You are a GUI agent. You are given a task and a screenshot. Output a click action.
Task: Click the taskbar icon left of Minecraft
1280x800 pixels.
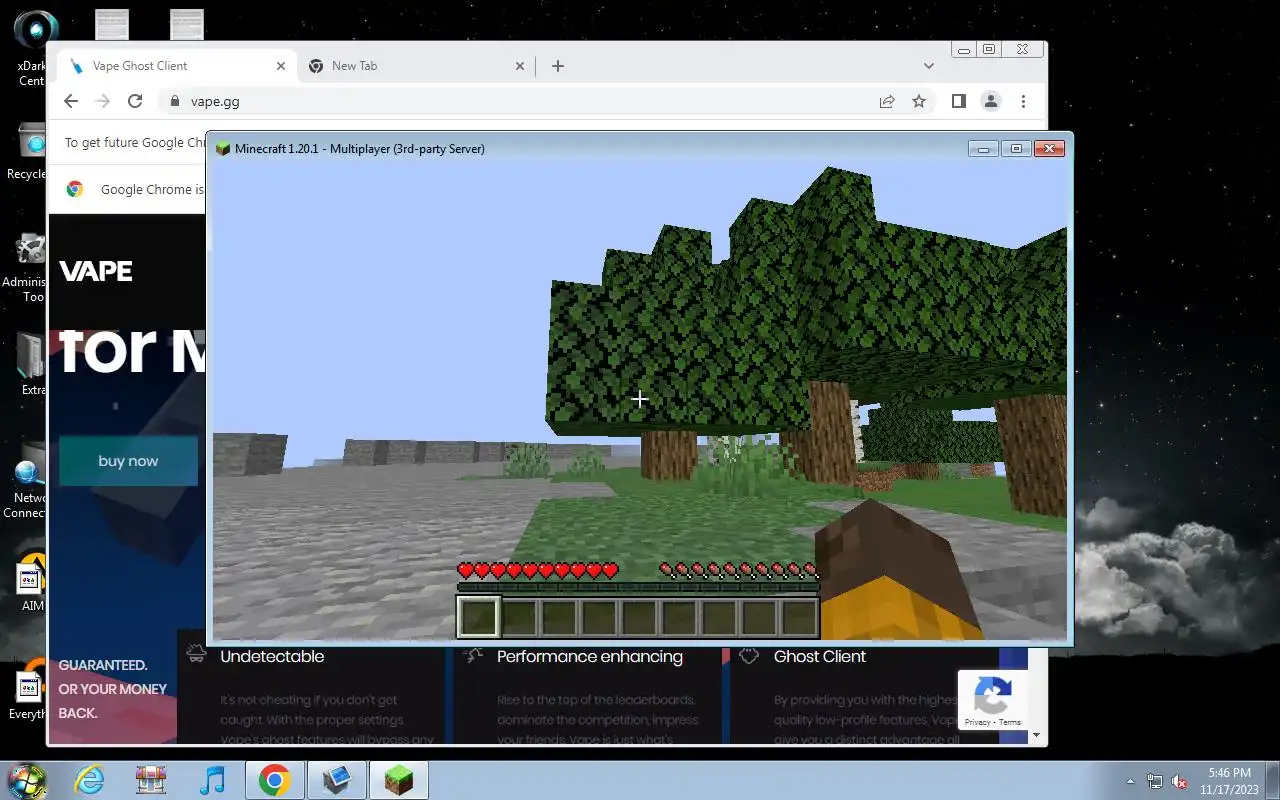click(x=337, y=780)
